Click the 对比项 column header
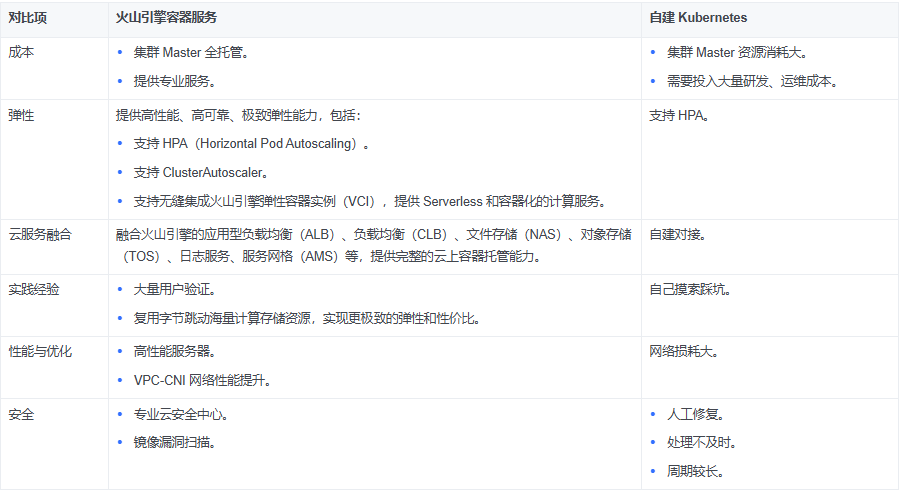 27,18
